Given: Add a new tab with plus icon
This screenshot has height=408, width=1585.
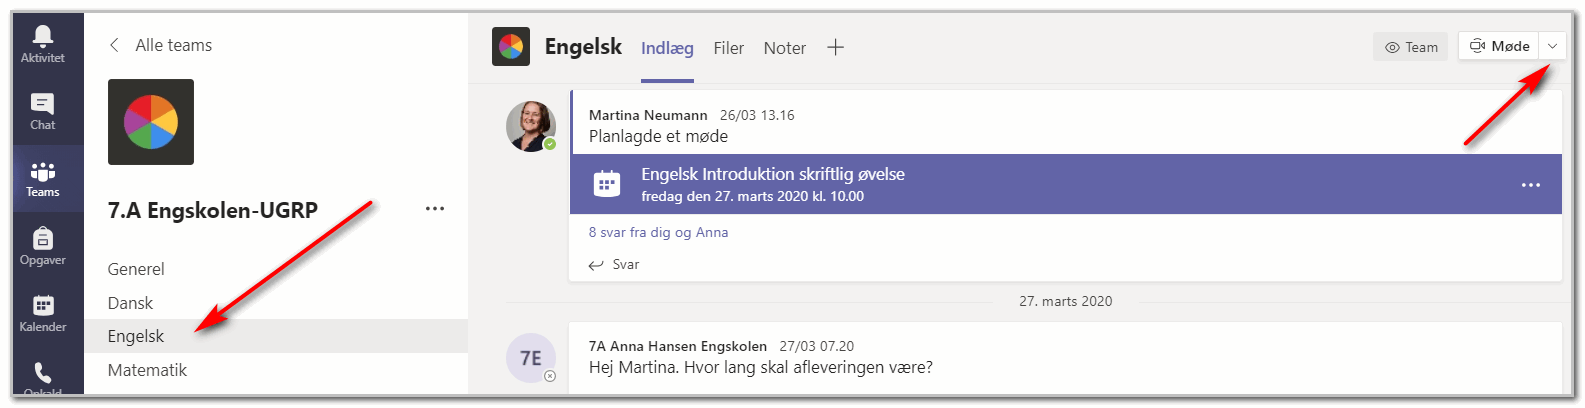Looking at the screenshot, I should 836,47.
